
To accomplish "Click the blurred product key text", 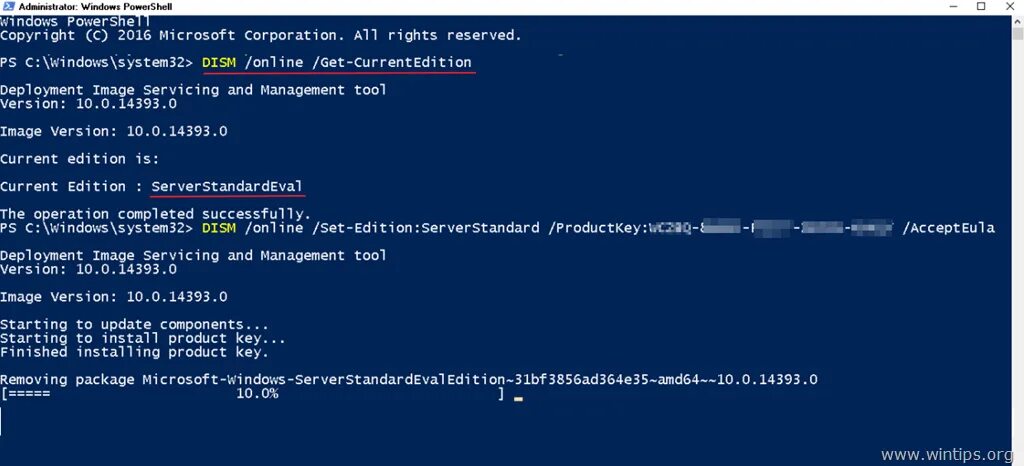I will 771,228.
